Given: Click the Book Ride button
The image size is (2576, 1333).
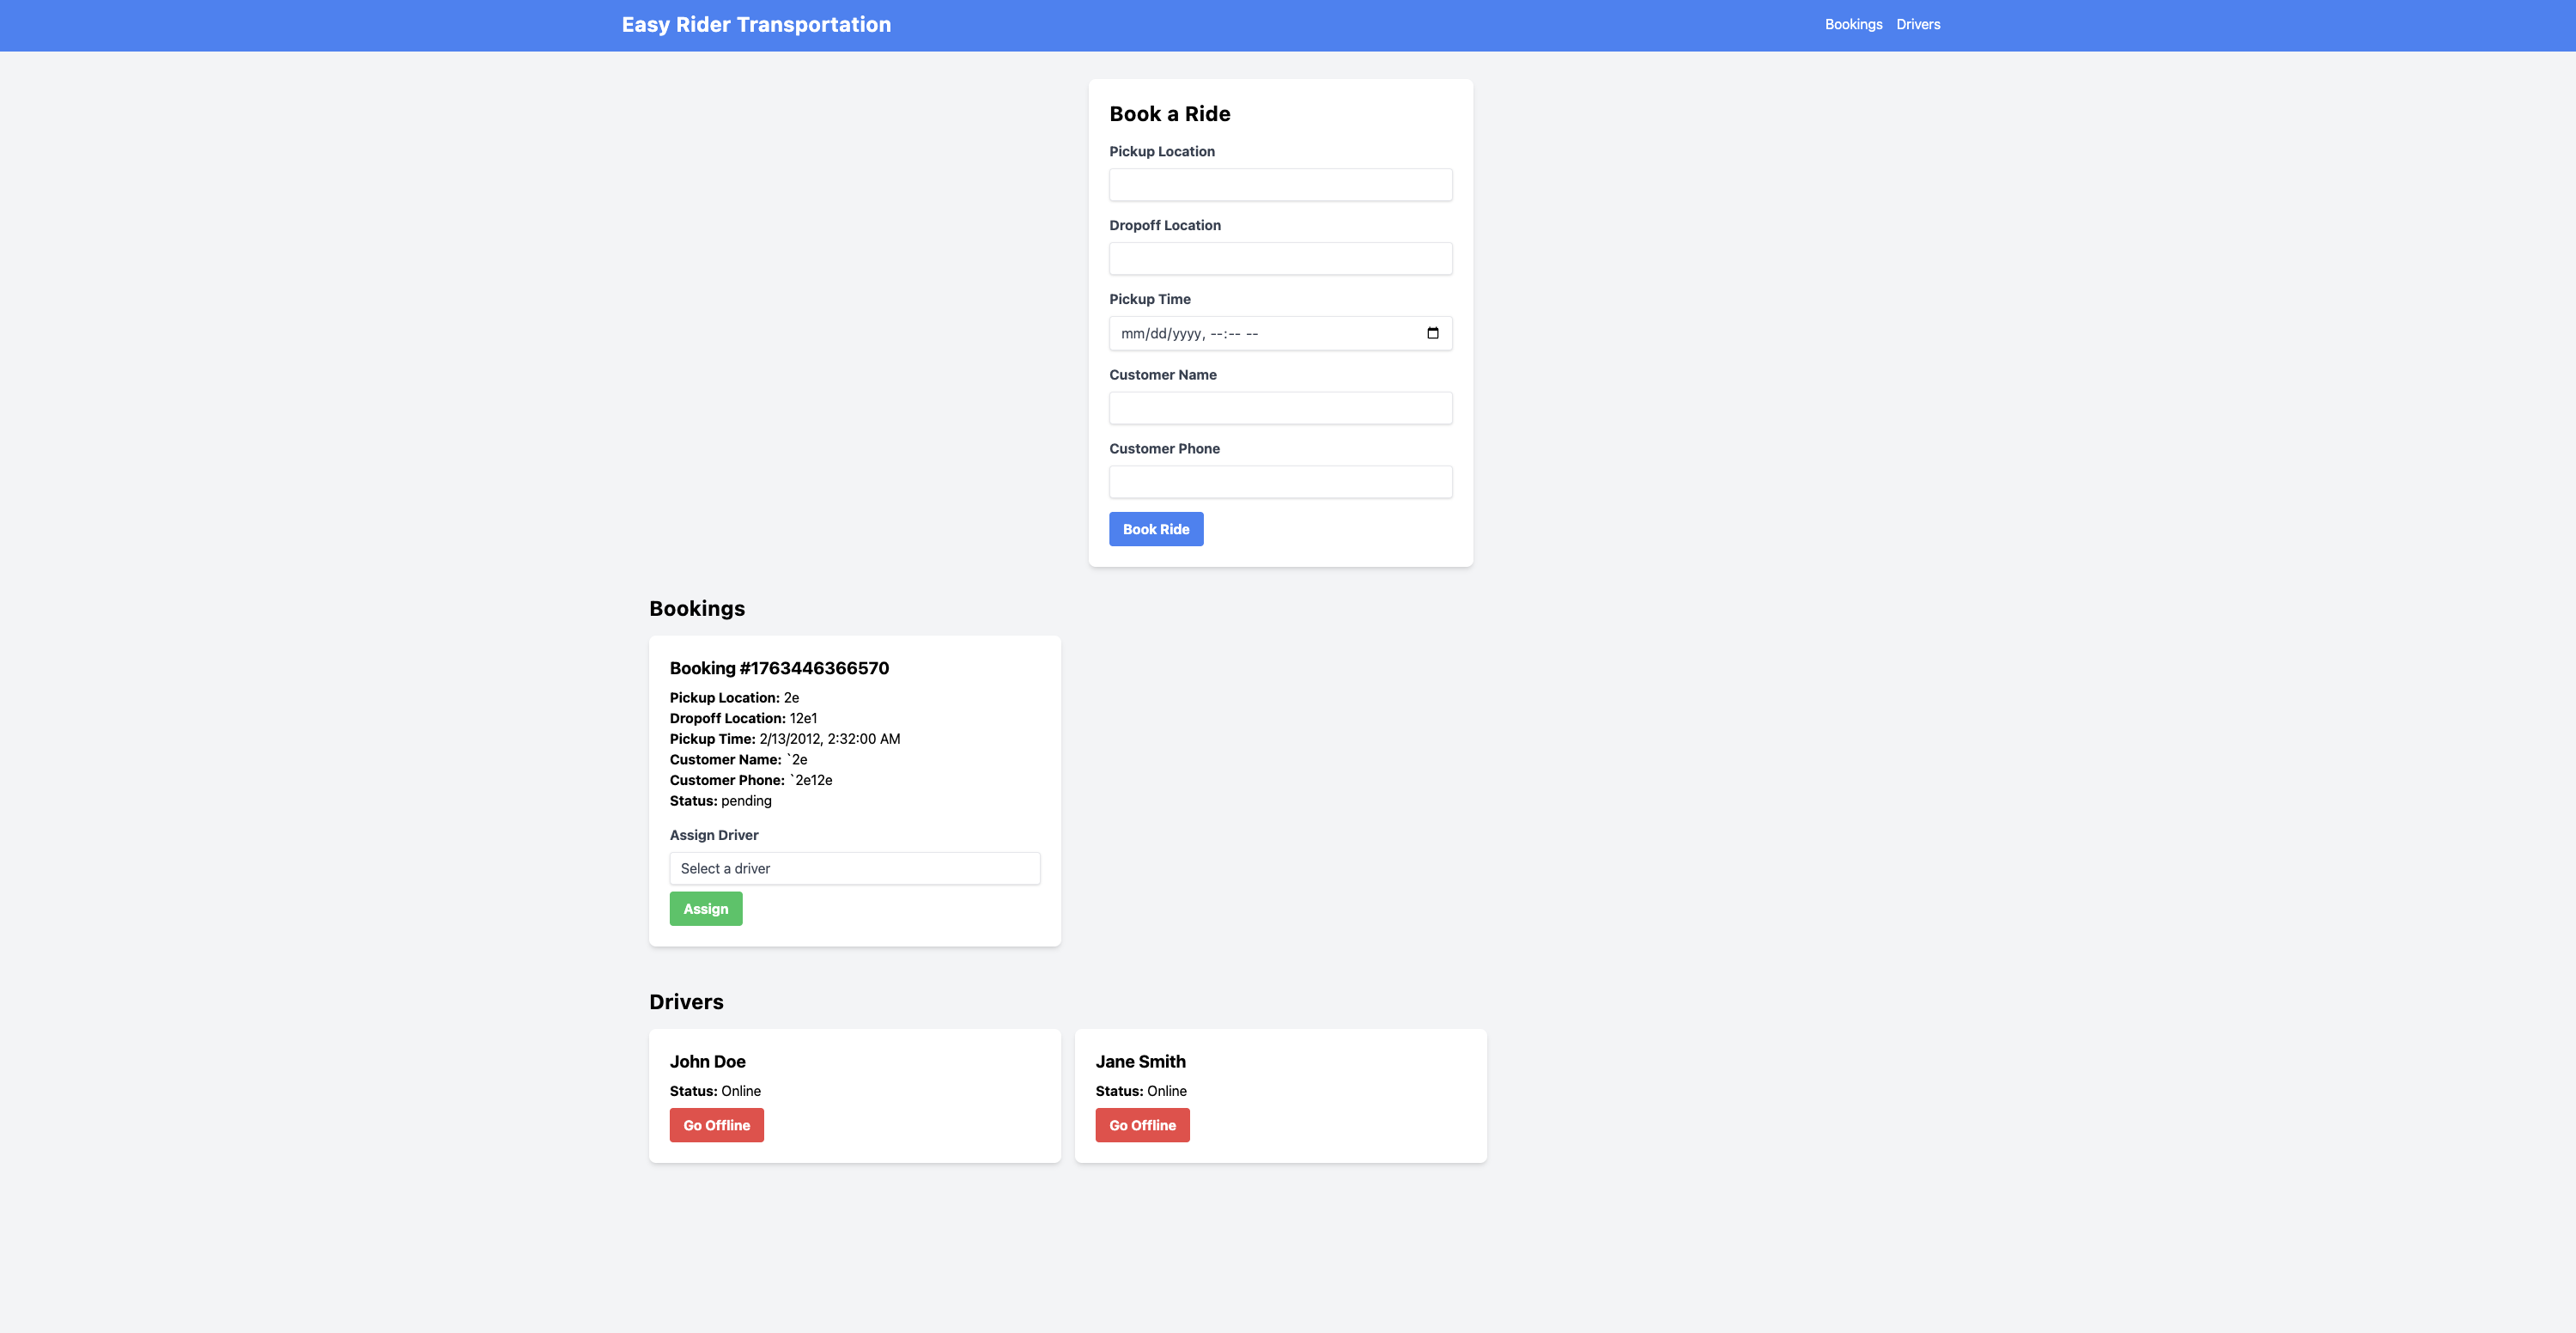Looking at the screenshot, I should point(1156,528).
